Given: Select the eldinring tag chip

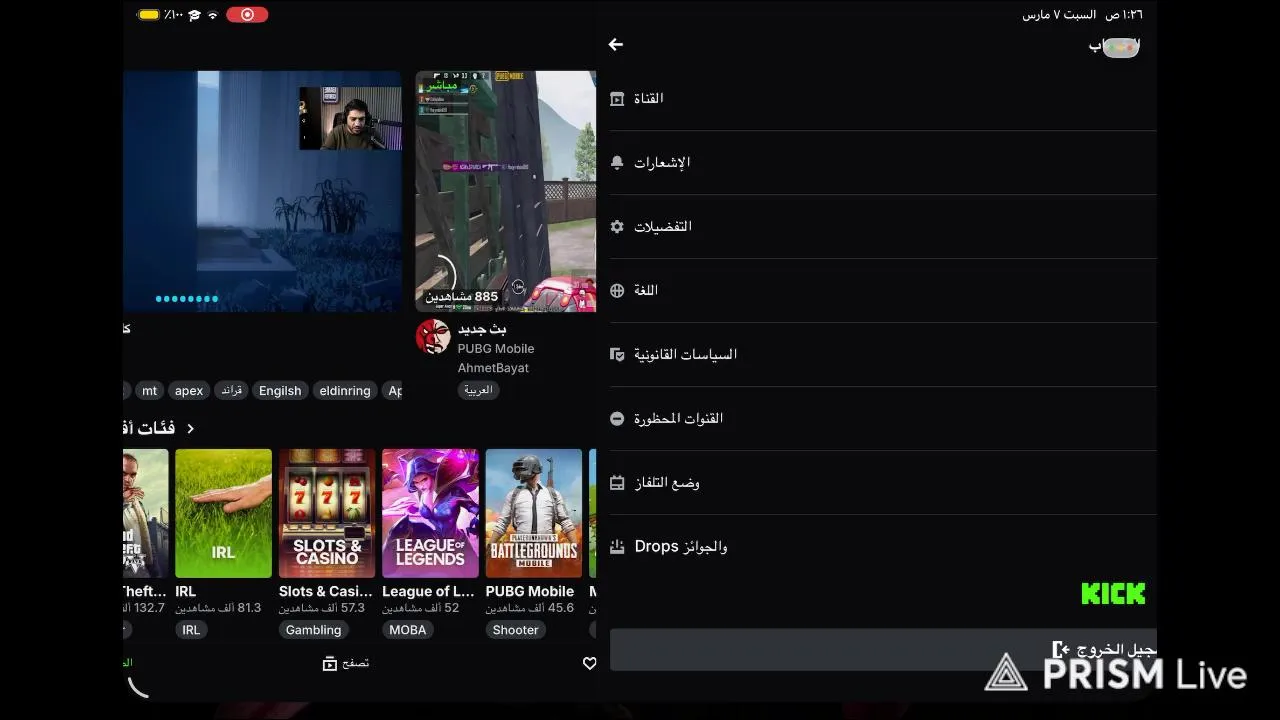Looking at the screenshot, I should tap(345, 391).
